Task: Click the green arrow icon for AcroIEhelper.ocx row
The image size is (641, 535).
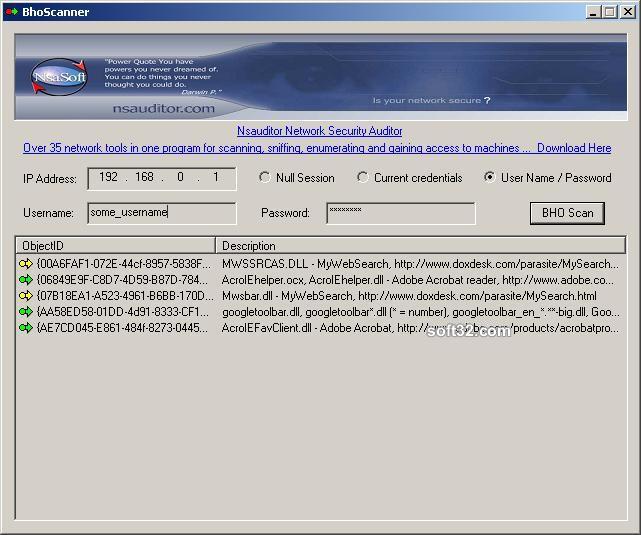Action: point(25,280)
